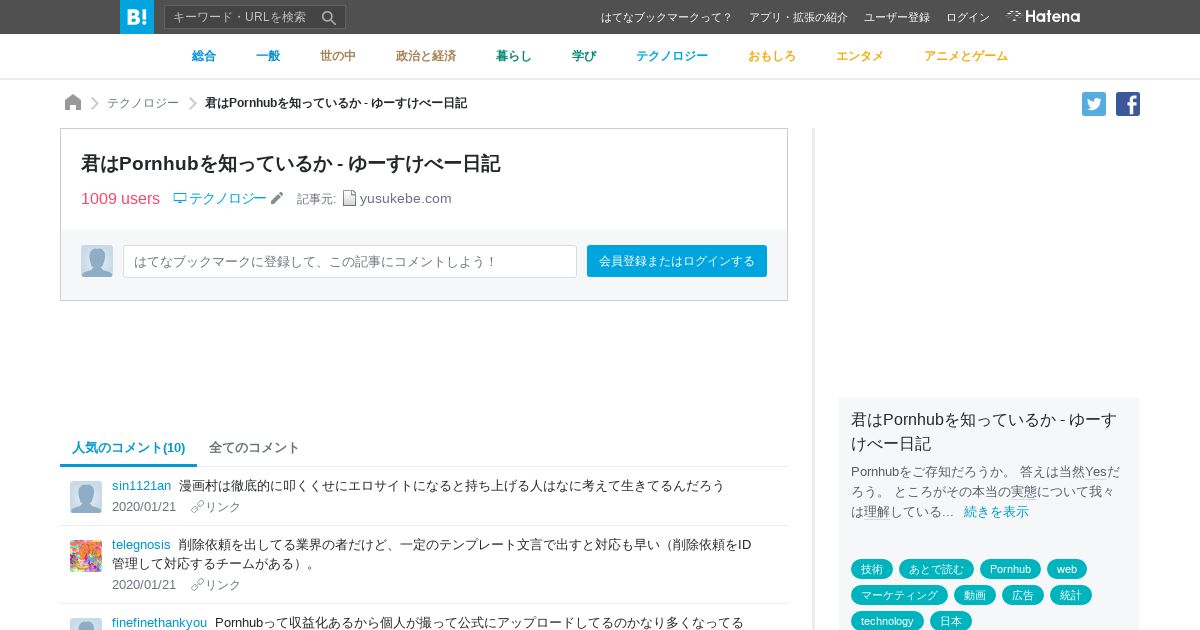
Task: Click 会員登録またはログインする button
Action: [x=677, y=261]
